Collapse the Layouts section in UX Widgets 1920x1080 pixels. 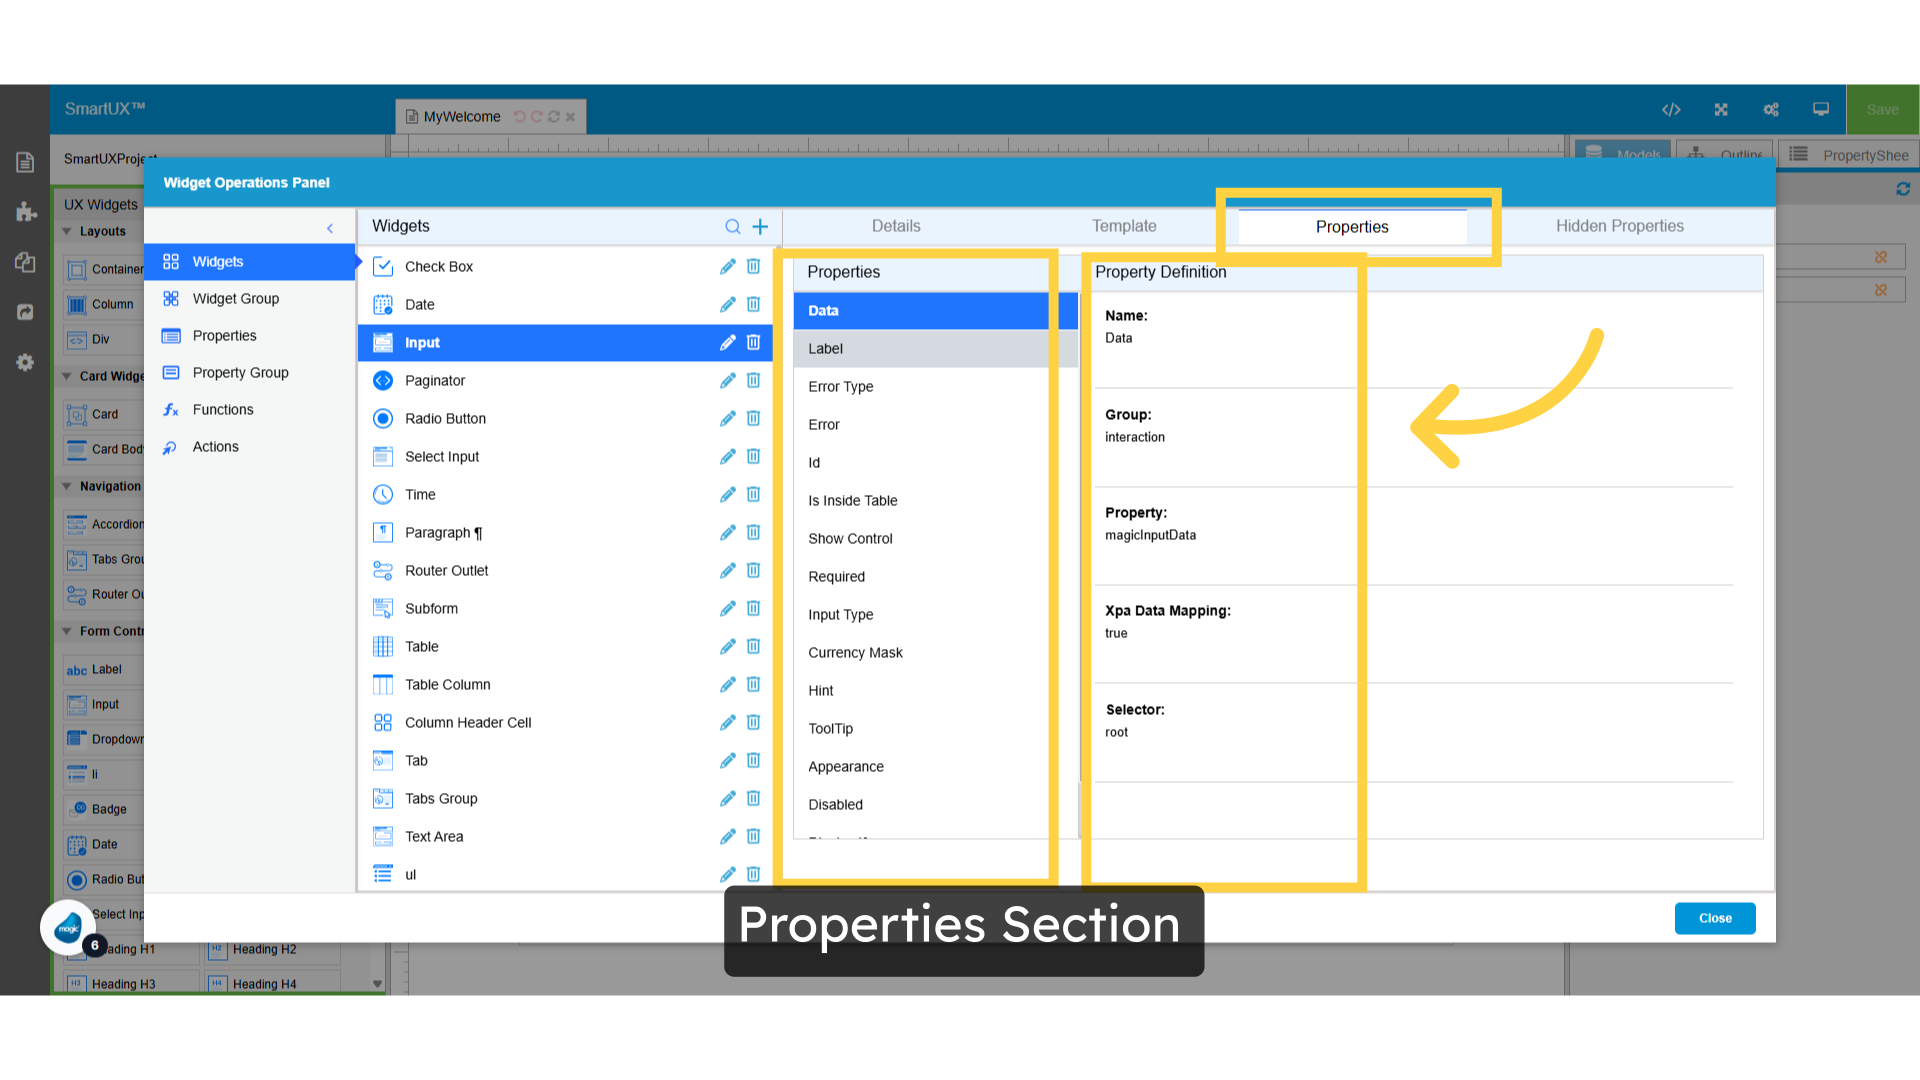pyautogui.click(x=66, y=231)
